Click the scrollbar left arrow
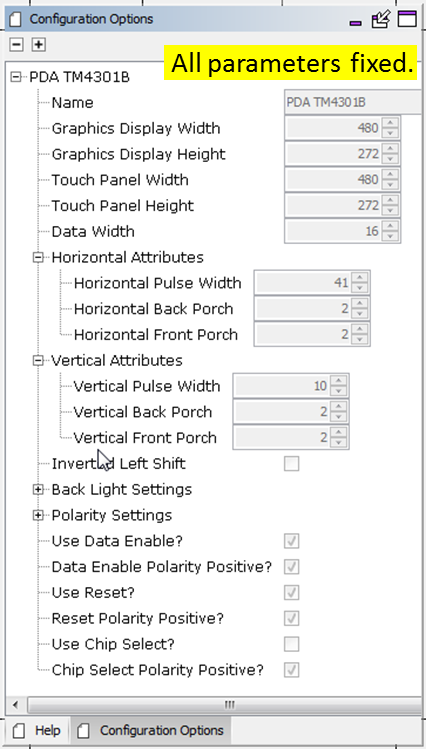Screen dimensions: 432x749 [x=15, y=705]
